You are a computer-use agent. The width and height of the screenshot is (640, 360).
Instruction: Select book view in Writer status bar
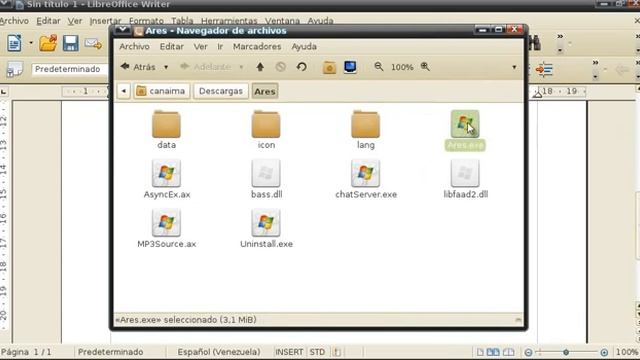pos(508,352)
